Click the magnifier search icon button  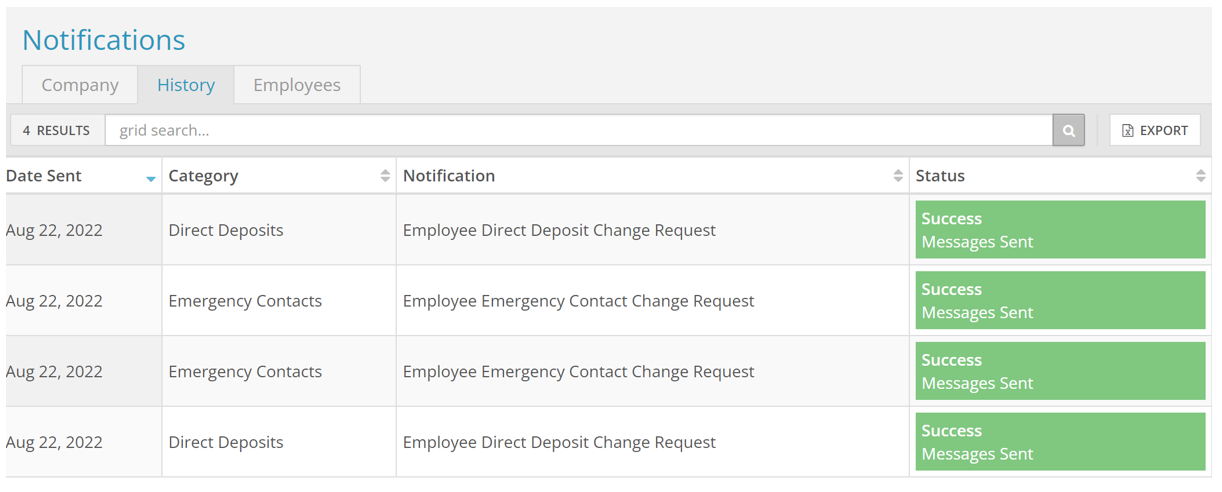click(1068, 130)
